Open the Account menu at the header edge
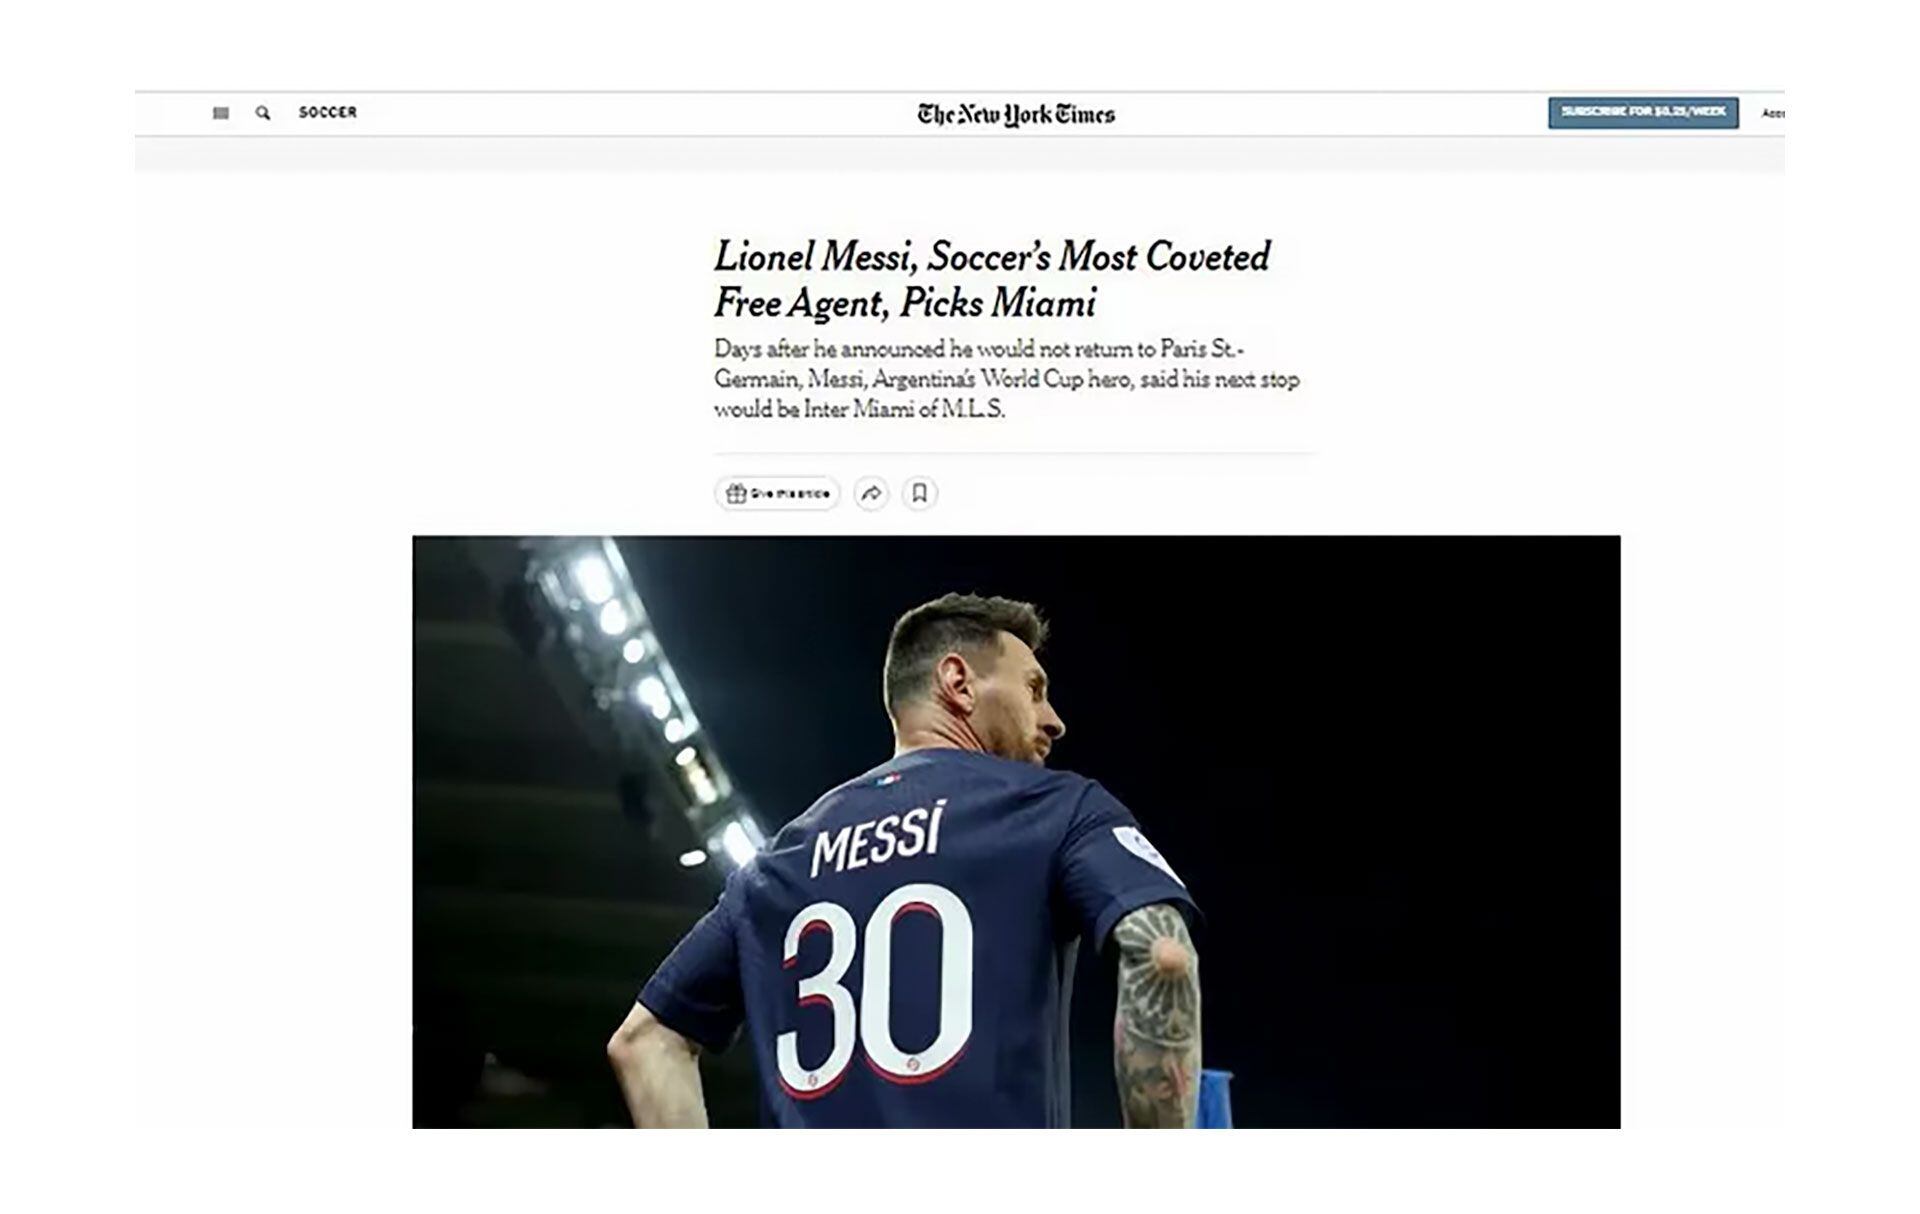 (1773, 113)
